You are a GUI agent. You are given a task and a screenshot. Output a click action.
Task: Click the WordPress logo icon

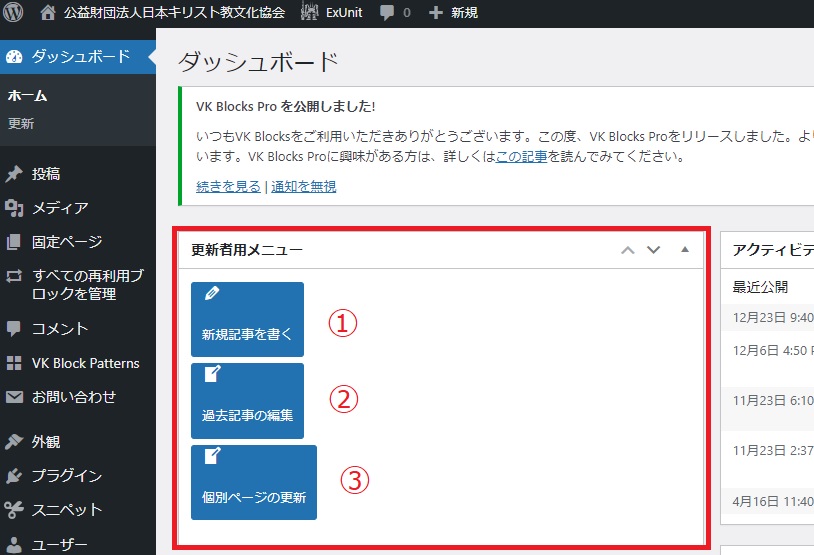coord(14,13)
